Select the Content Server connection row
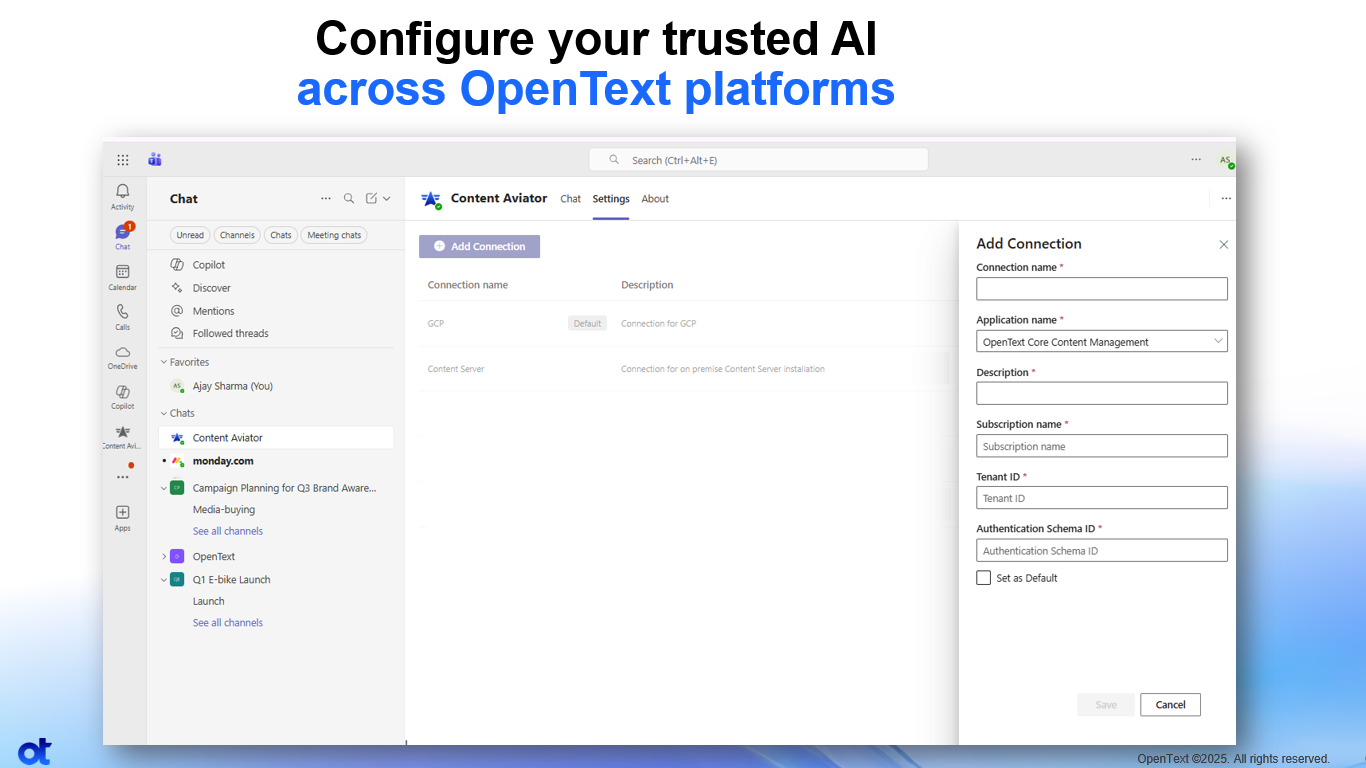1366x768 pixels. tap(688, 369)
